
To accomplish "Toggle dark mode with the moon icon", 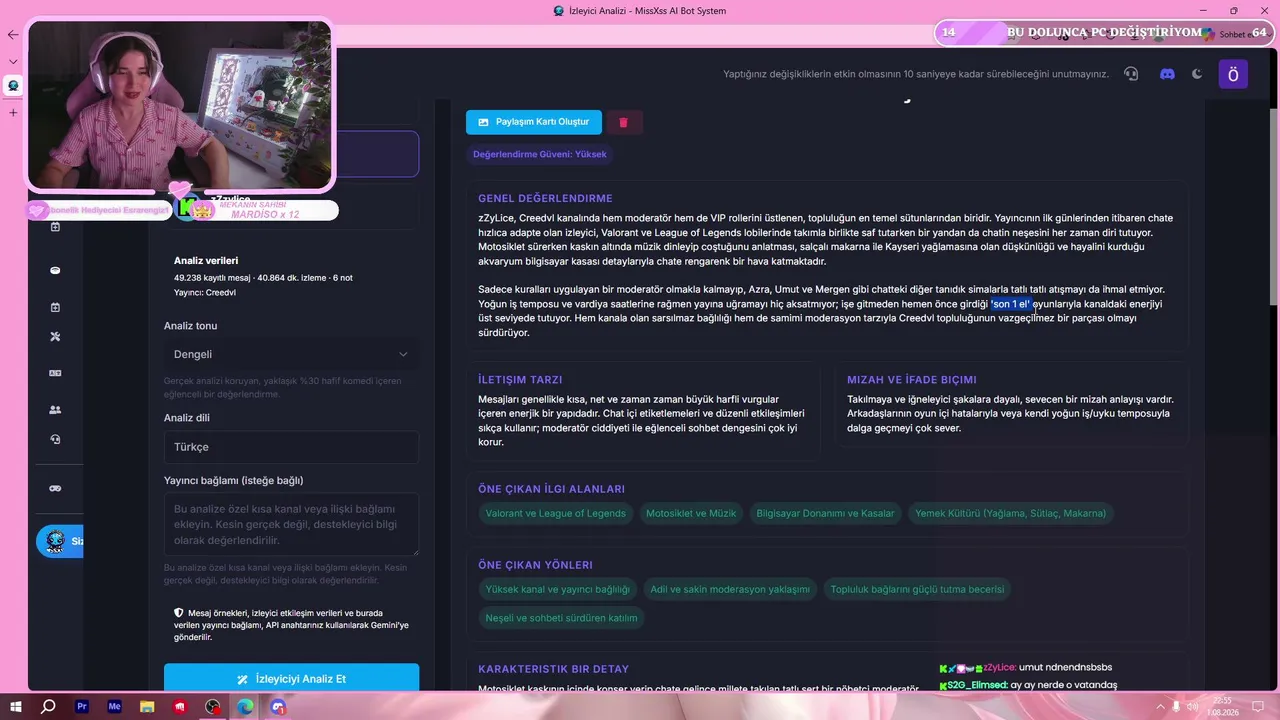I will coord(1197,74).
